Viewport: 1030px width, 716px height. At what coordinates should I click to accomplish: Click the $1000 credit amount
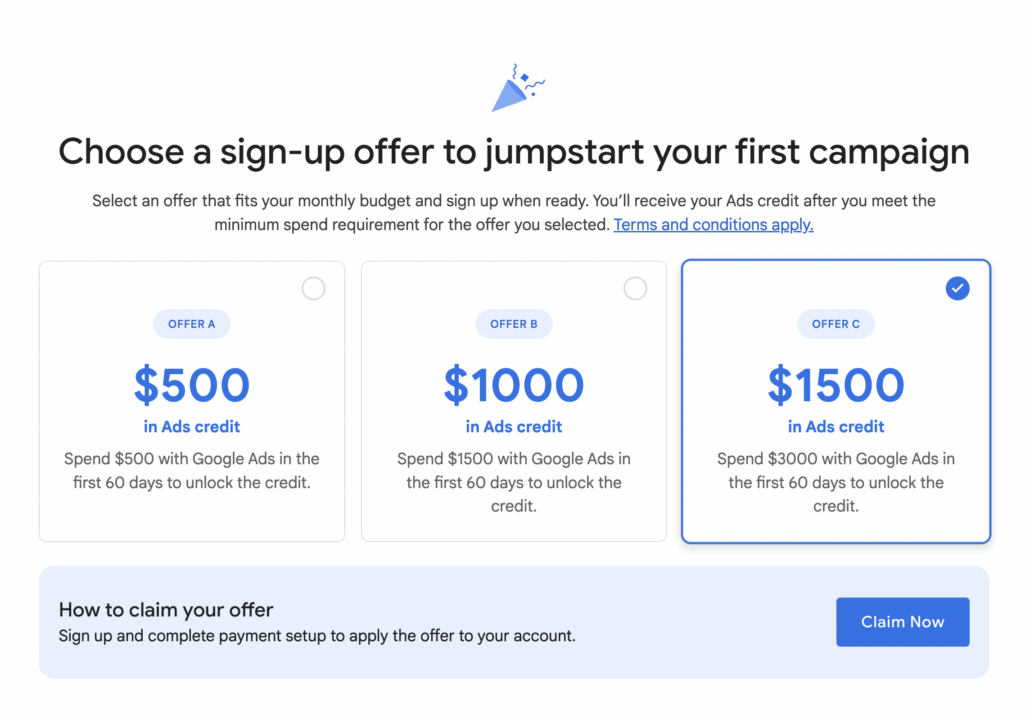514,385
